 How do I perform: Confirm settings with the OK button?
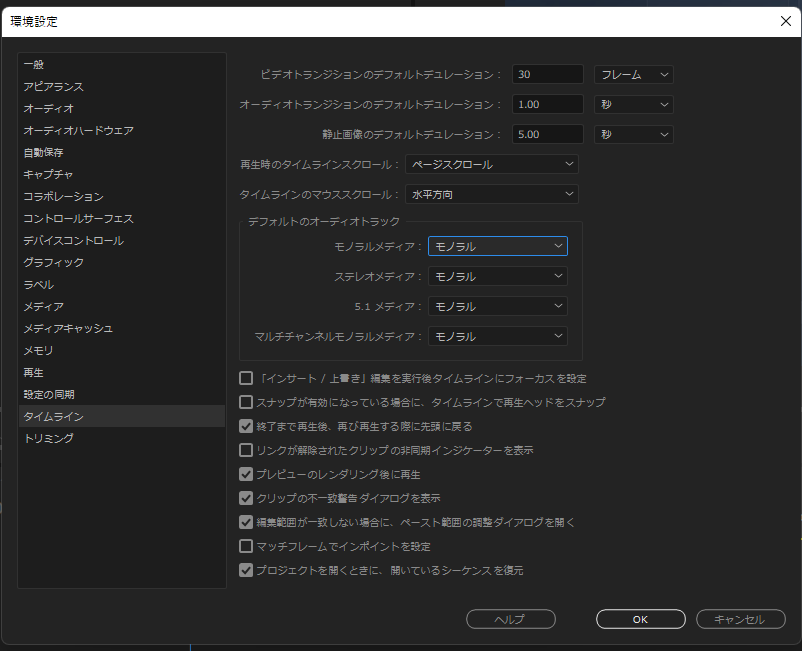coord(640,619)
